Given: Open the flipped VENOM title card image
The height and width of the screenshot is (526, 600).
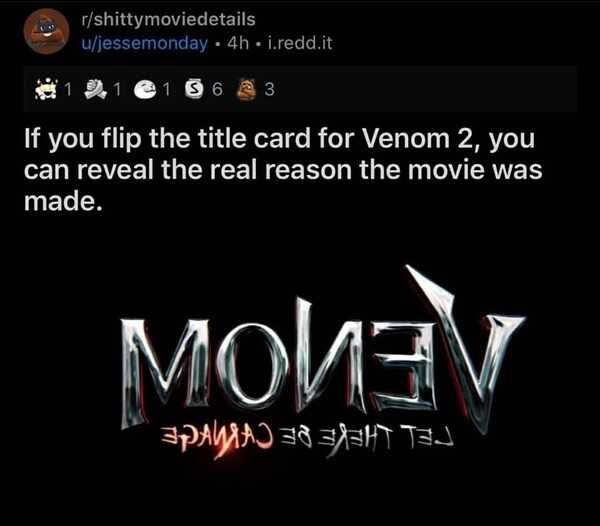Looking at the screenshot, I should (x=323, y=362).
